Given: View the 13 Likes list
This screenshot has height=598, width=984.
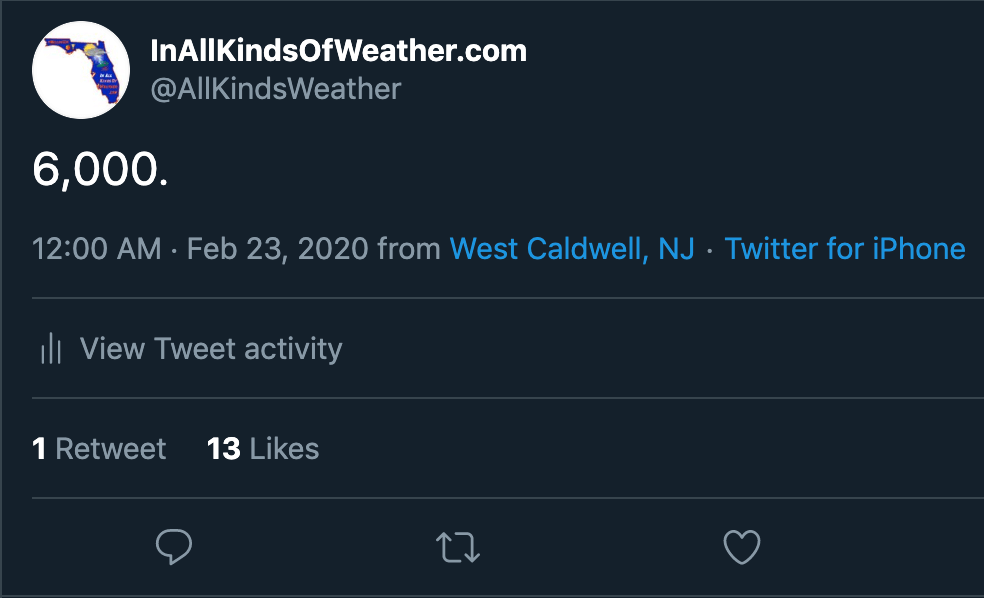Looking at the screenshot, I should pos(263,449).
